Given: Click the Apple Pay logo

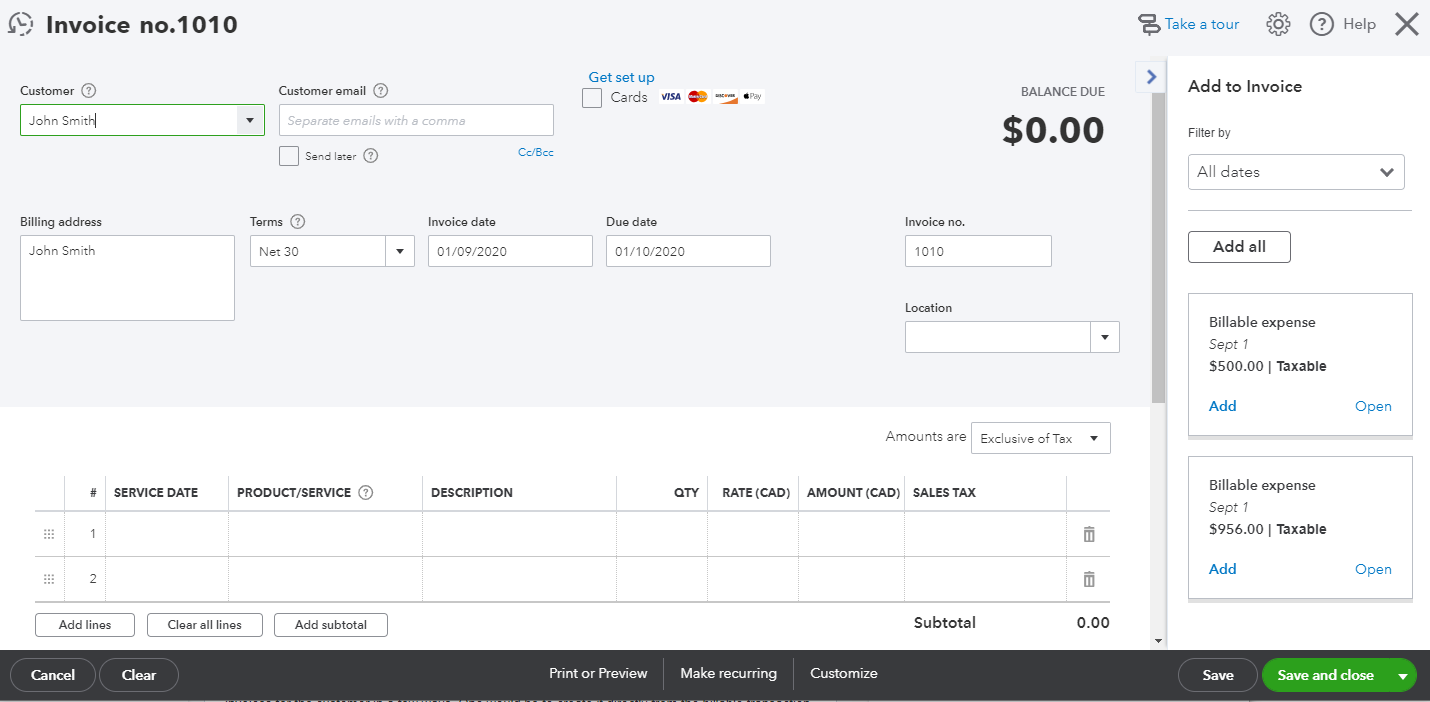Looking at the screenshot, I should tap(753, 97).
